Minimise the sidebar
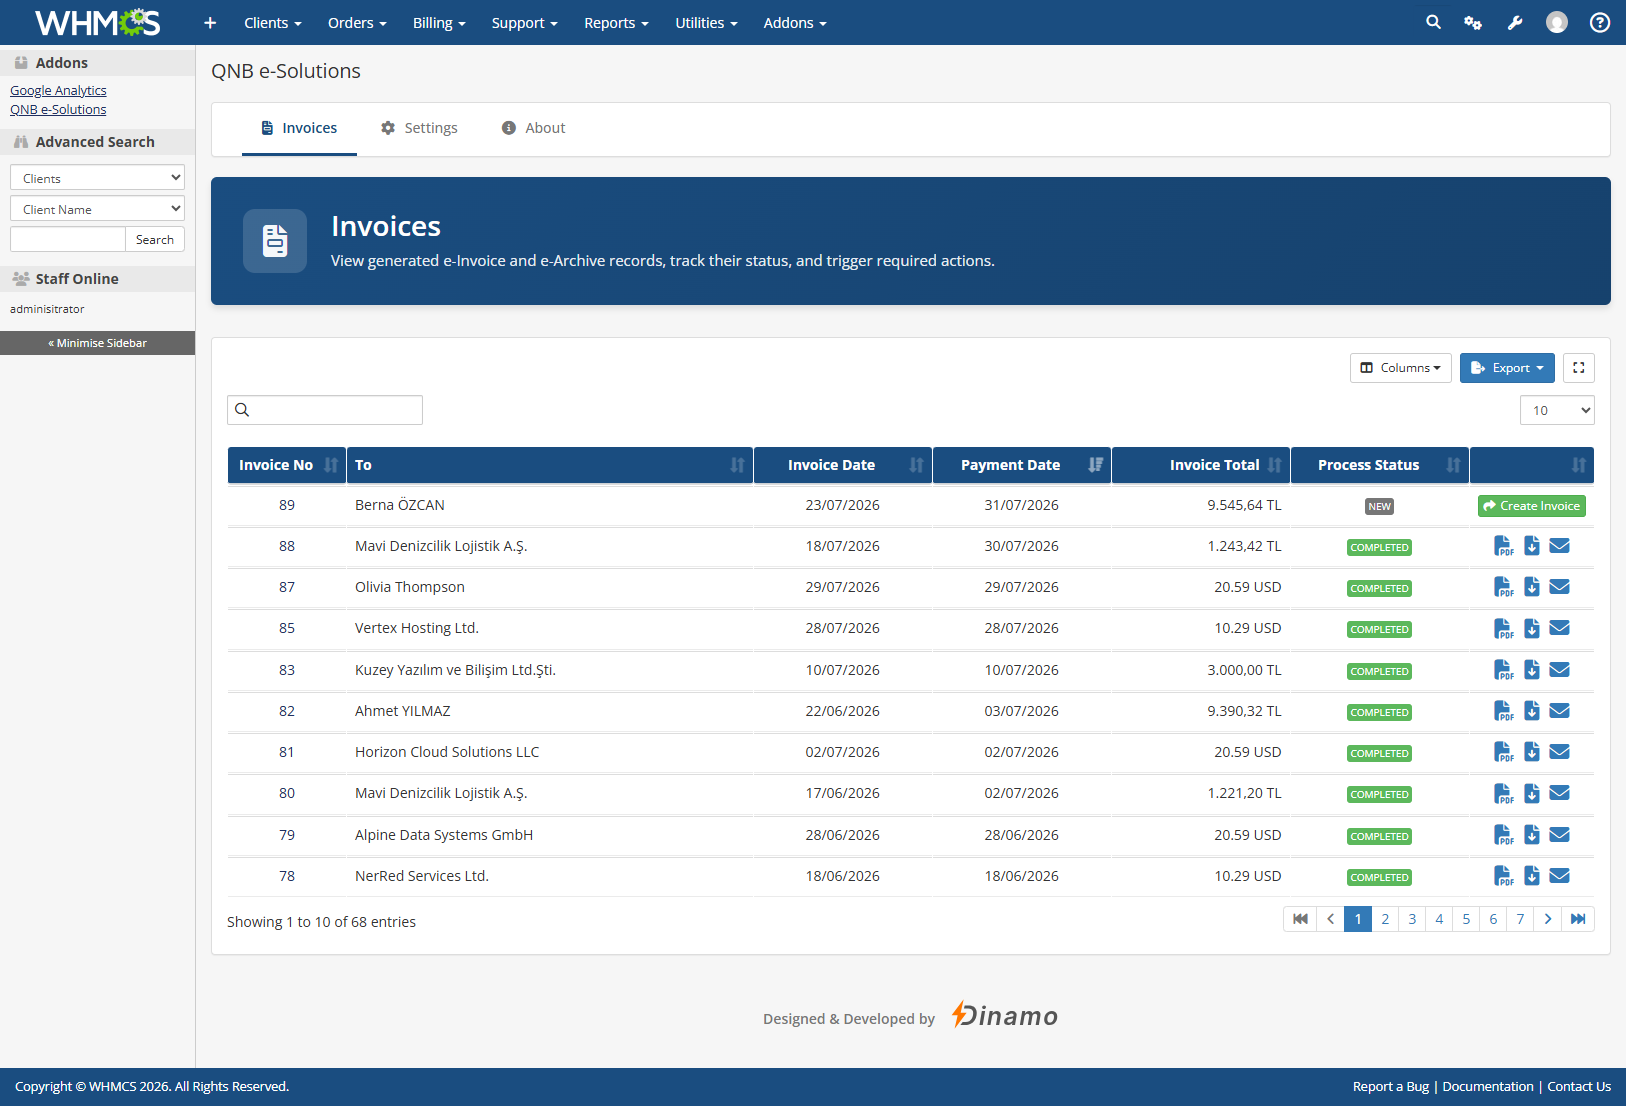This screenshot has width=1626, height=1106. 97,343
